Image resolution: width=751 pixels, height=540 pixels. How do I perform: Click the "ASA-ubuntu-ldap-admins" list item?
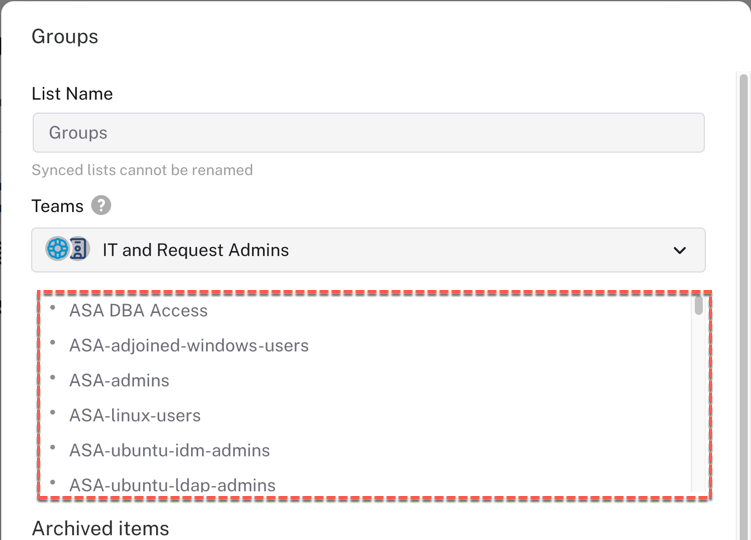(172, 485)
